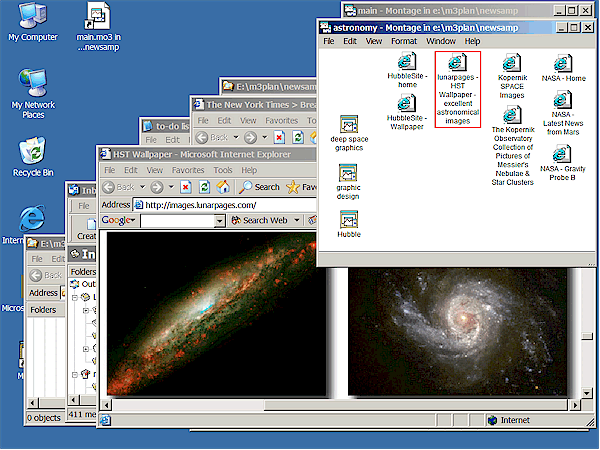
Task: Open Forward history dropdown in HST Wallpaper window
Action: click(171, 187)
